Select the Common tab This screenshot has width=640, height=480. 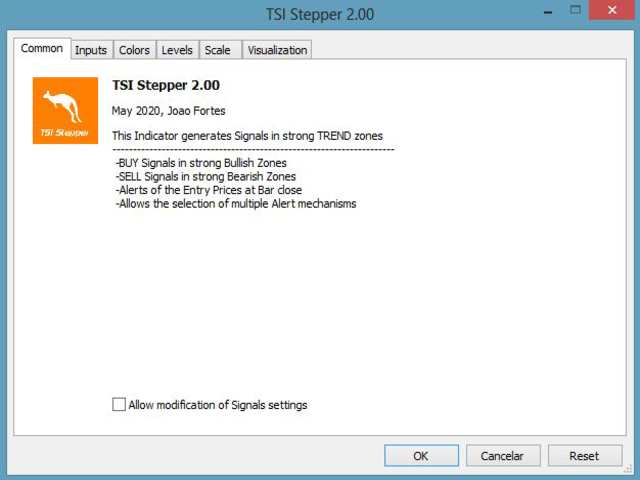(42, 49)
